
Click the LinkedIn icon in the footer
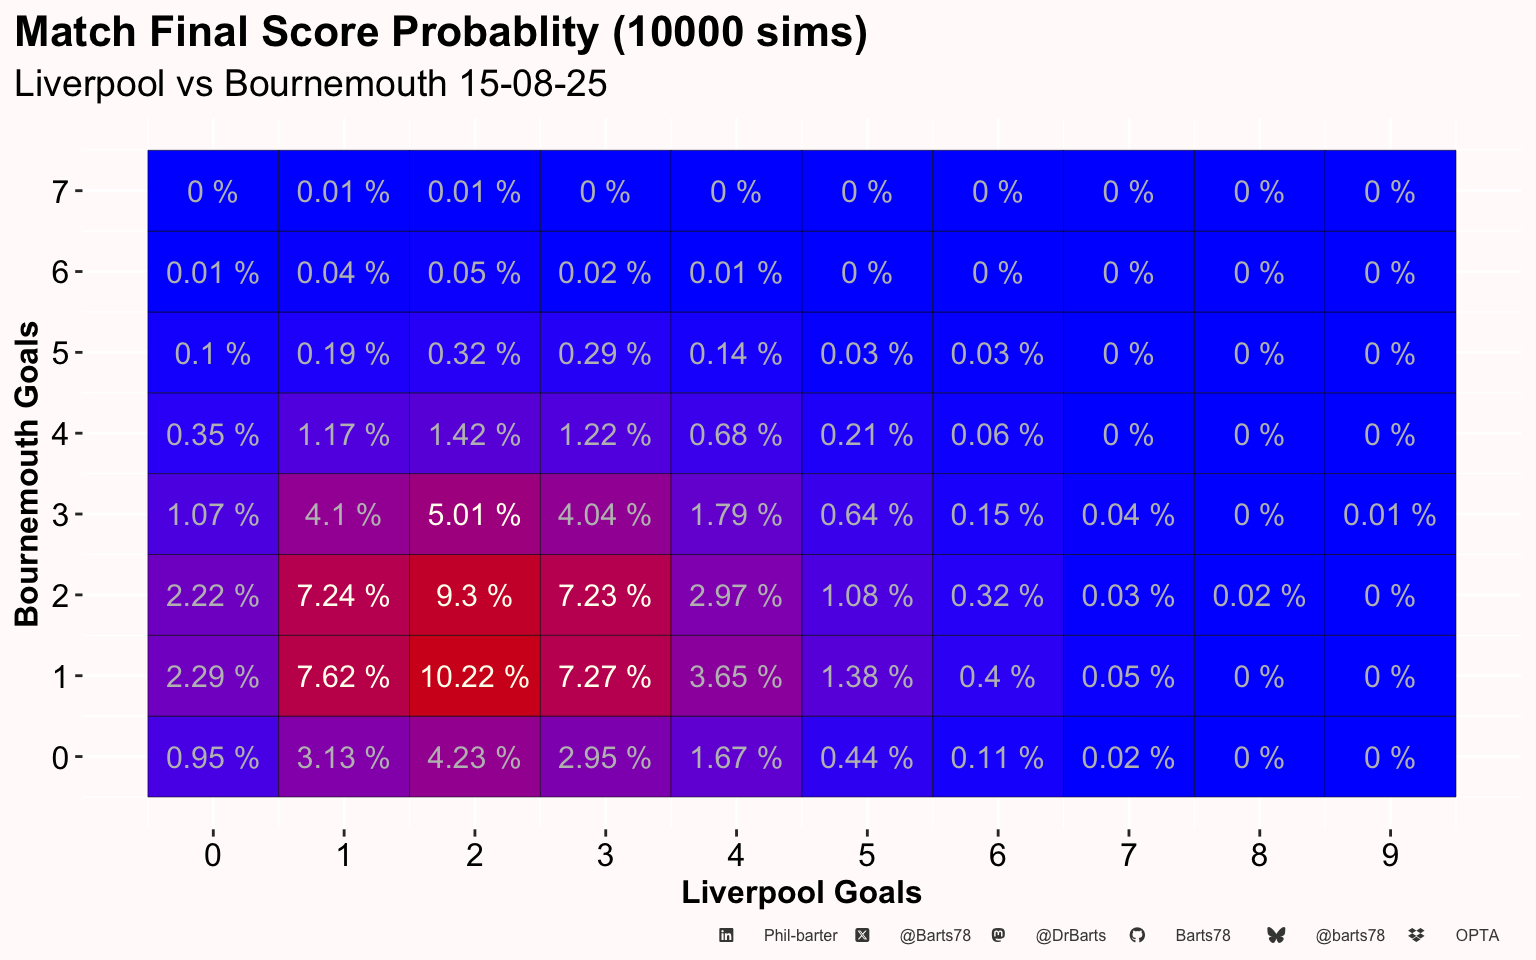tap(727, 936)
